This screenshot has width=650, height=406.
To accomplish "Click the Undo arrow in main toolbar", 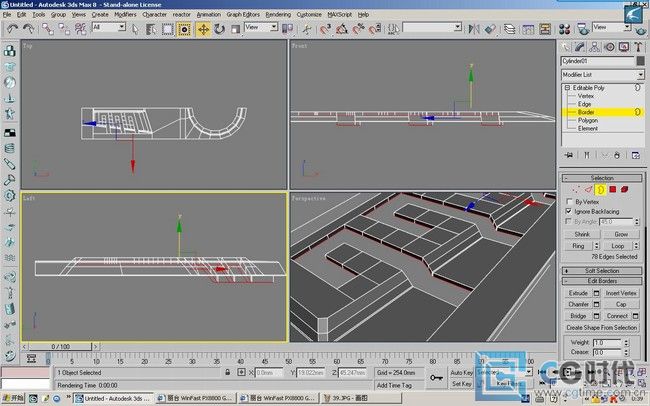I will click(x=12, y=29).
